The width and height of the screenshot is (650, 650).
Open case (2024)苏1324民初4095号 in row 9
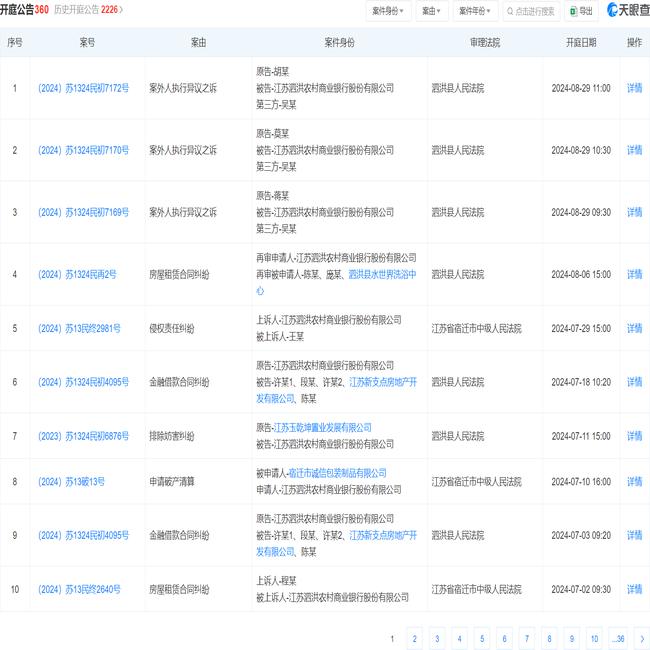[83, 535]
